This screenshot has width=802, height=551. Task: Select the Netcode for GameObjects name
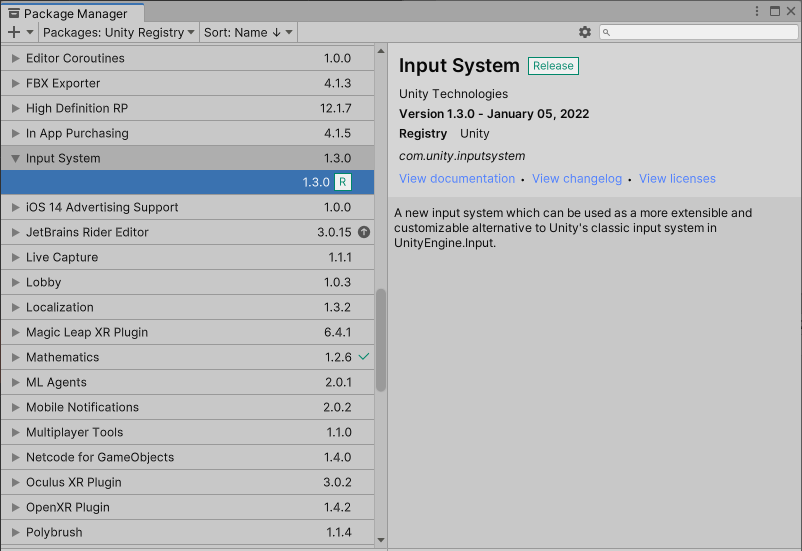[x=100, y=457]
